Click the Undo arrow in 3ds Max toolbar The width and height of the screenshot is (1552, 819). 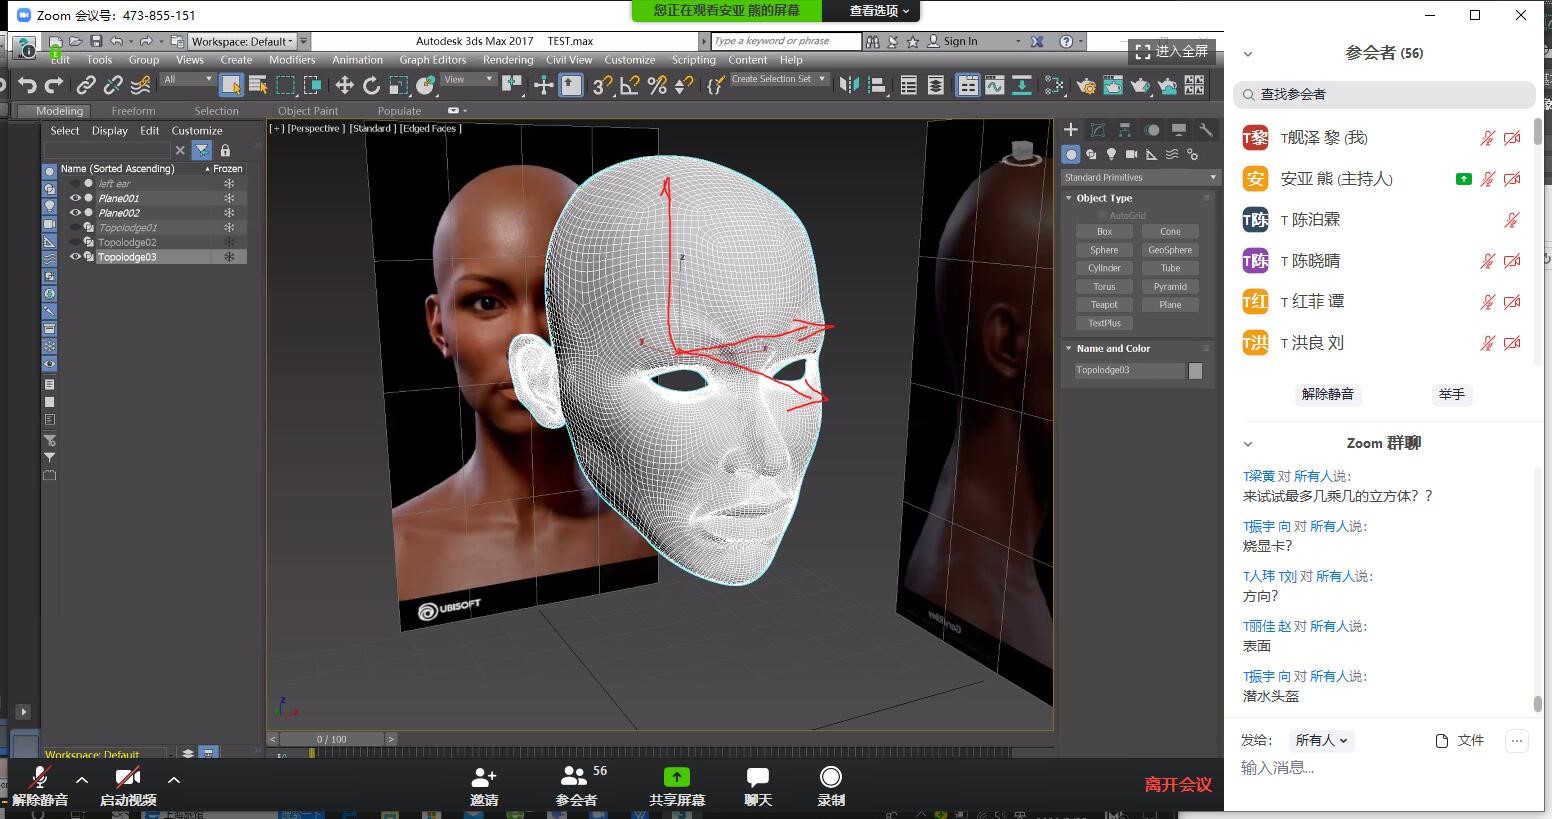pos(27,86)
